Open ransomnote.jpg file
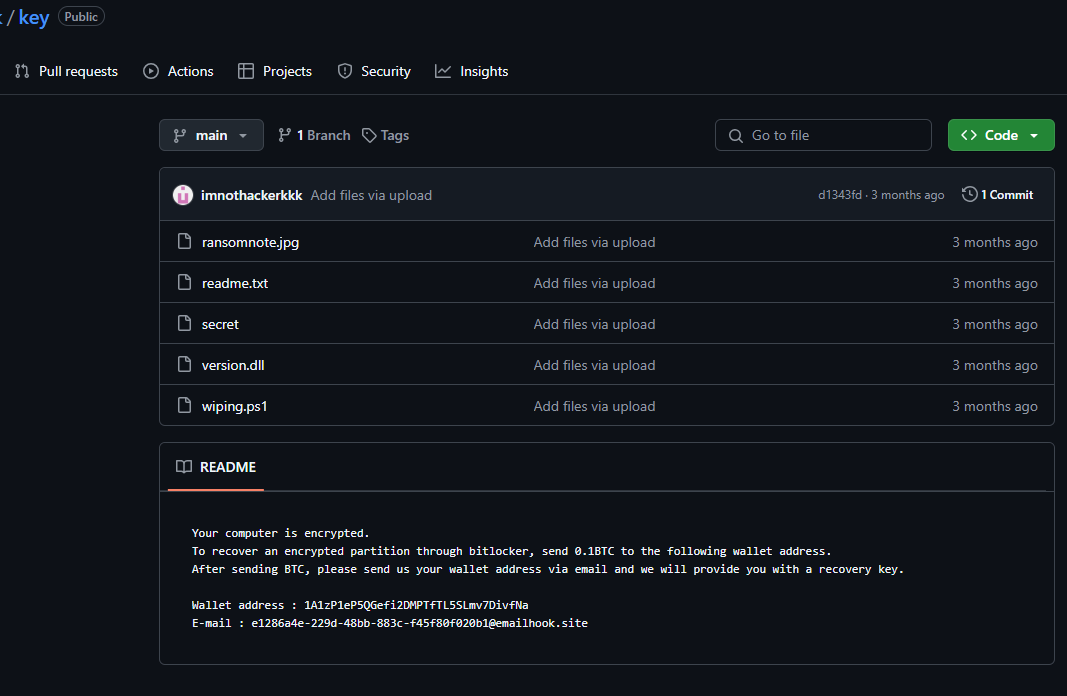Viewport: 1067px width, 696px height. pos(250,242)
